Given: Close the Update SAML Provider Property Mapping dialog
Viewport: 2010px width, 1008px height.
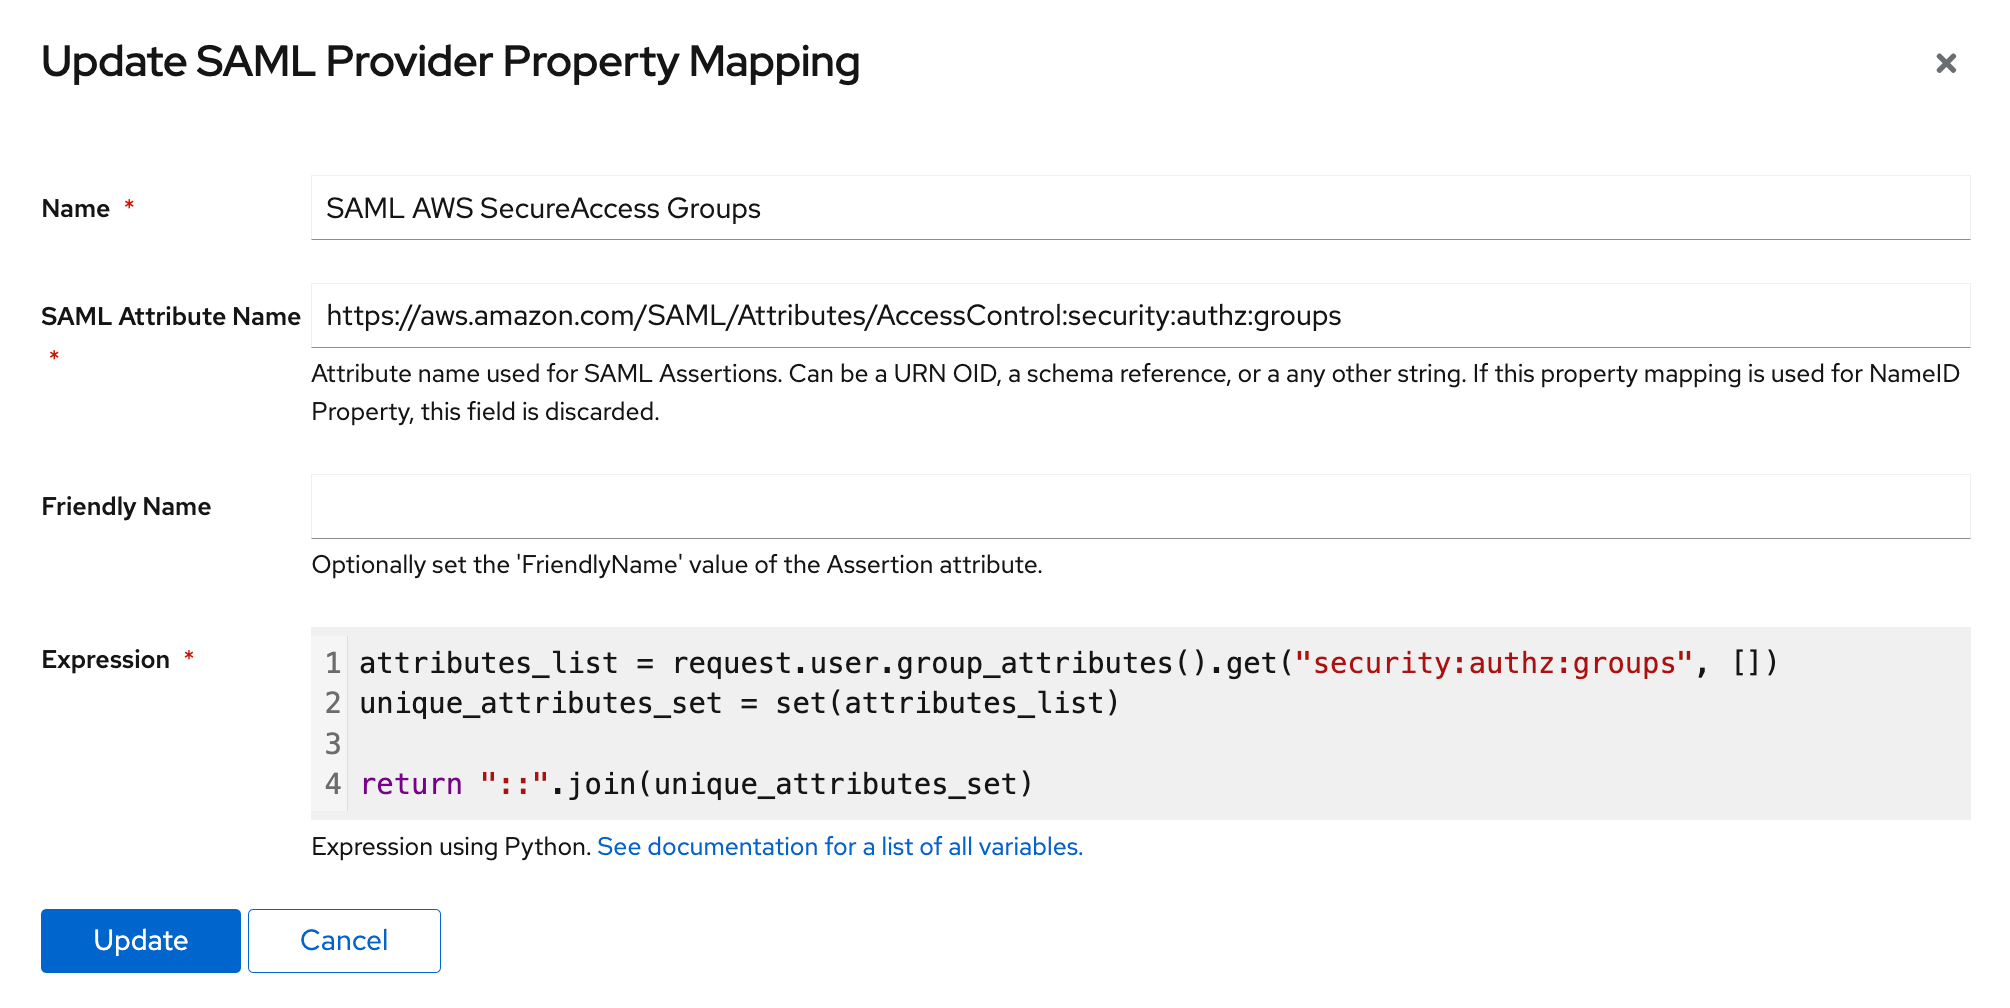Looking at the screenshot, I should [x=1945, y=63].
